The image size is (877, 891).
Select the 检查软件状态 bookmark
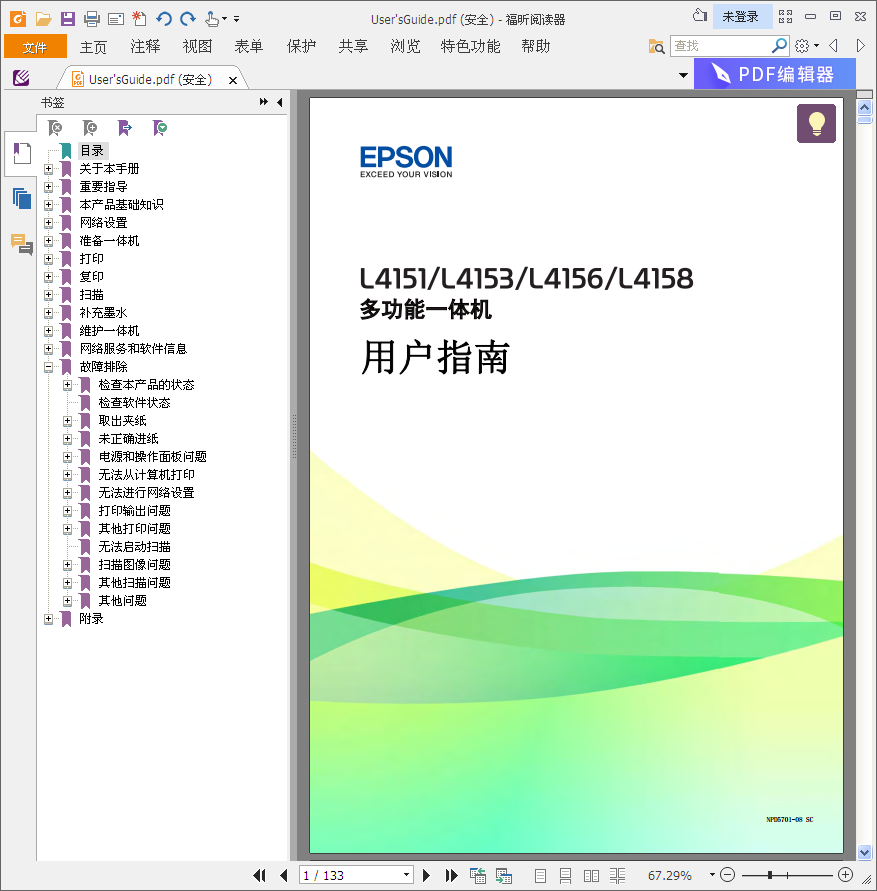134,403
